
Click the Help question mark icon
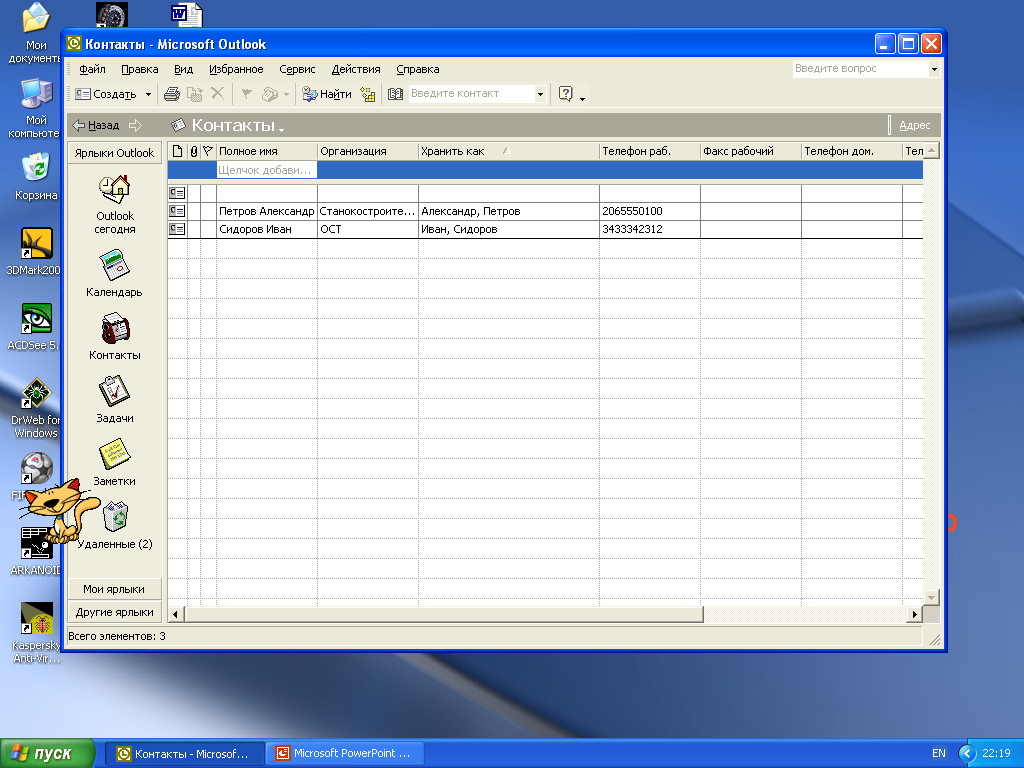[566, 94]
